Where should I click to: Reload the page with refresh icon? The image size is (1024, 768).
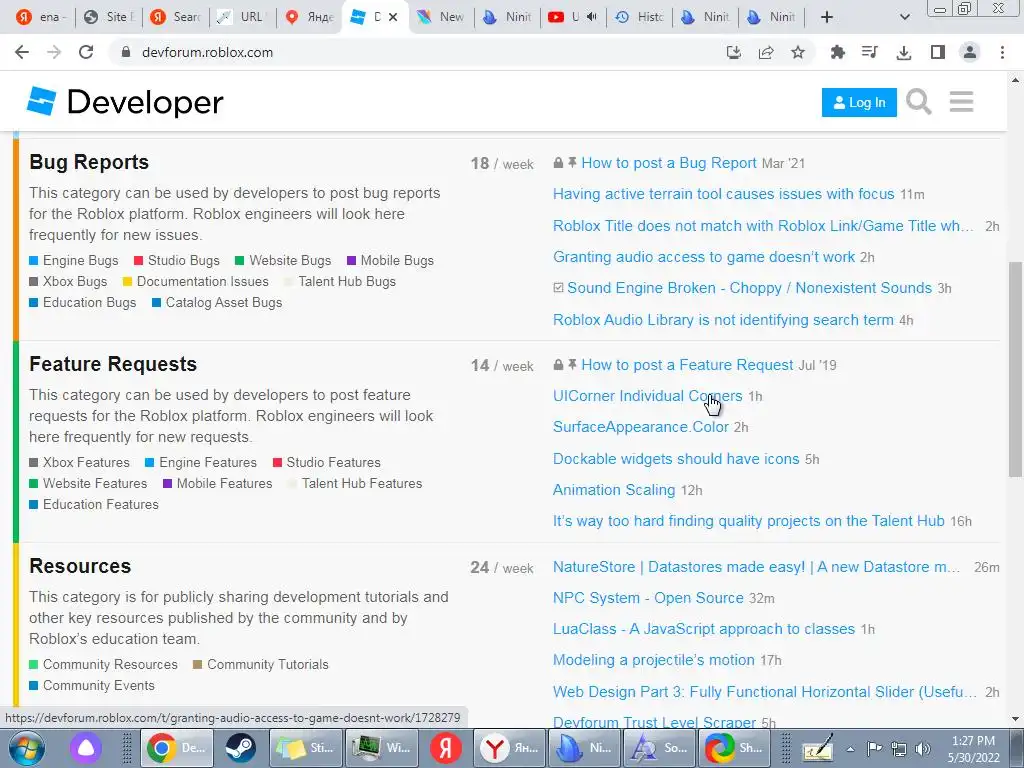[x=86, y=52]
